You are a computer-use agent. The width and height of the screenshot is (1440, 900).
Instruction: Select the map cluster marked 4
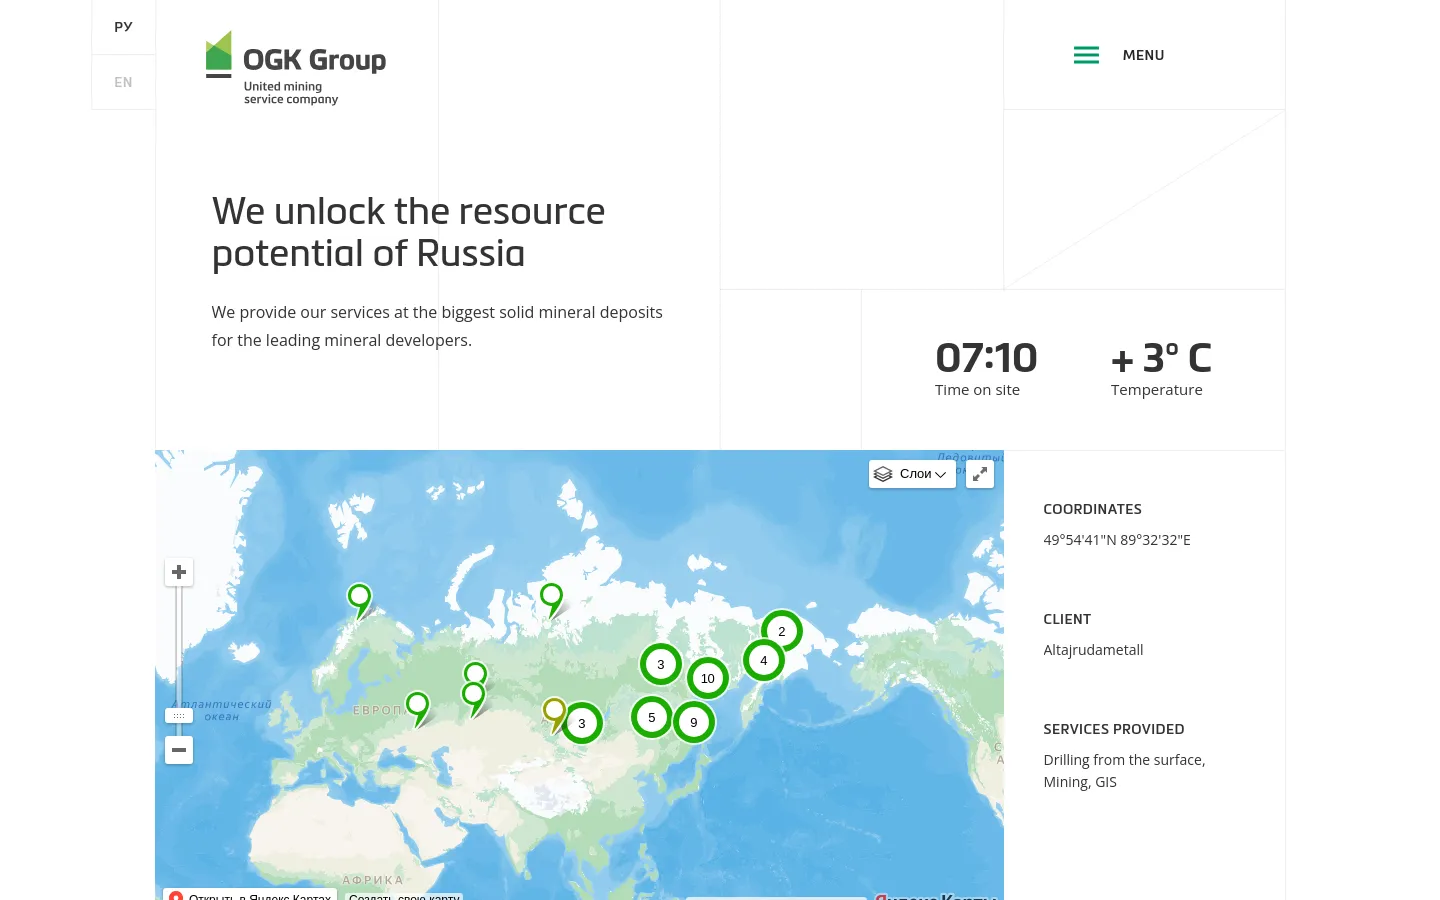[764, 660]
